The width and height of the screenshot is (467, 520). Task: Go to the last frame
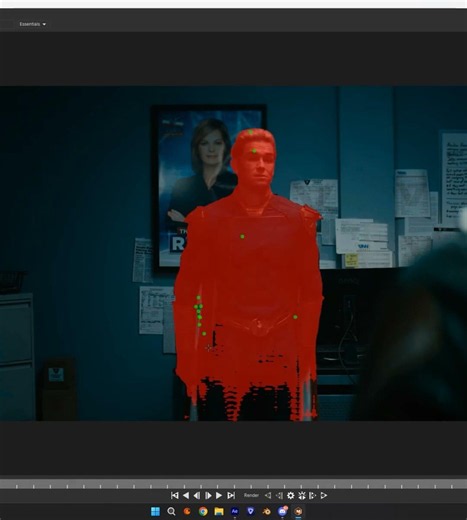231,496
